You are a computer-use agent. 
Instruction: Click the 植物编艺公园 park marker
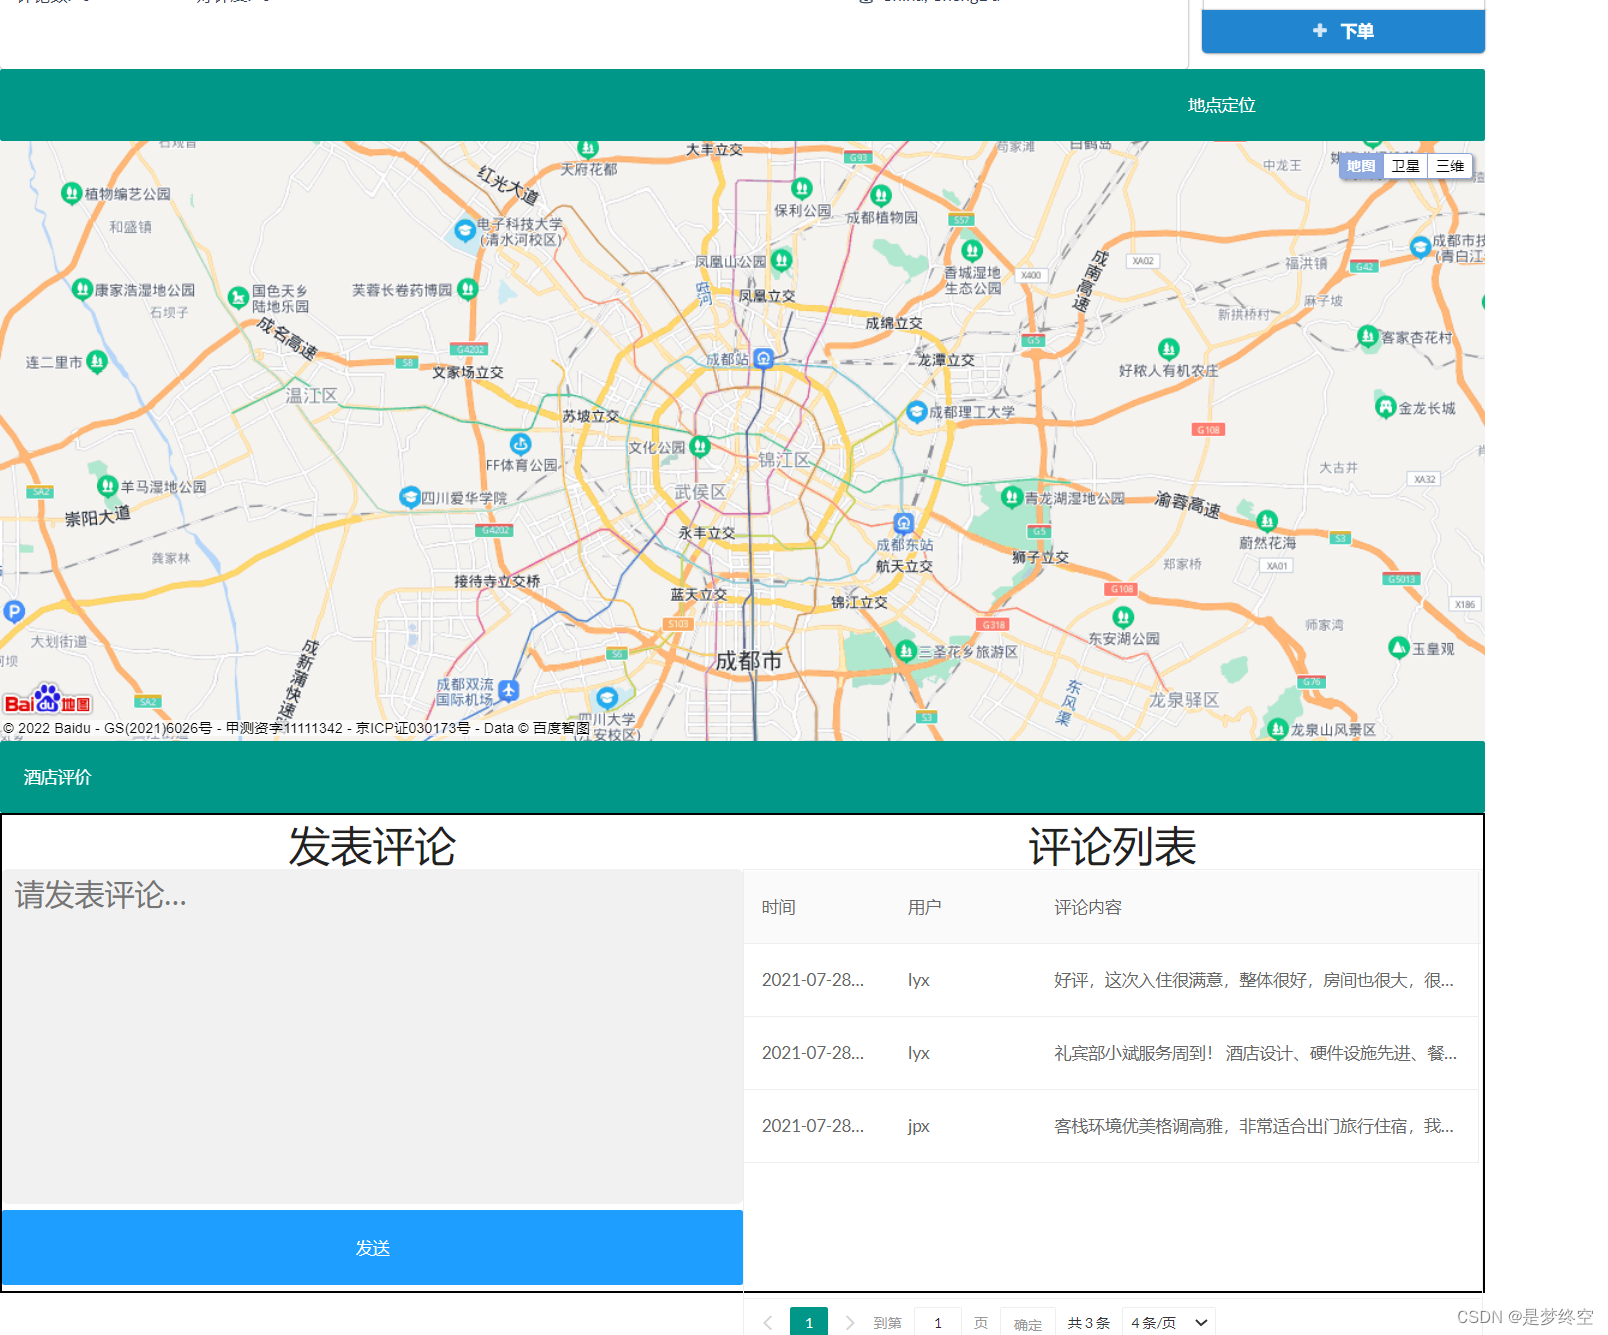pyautogui.click(x=71, y=193)
